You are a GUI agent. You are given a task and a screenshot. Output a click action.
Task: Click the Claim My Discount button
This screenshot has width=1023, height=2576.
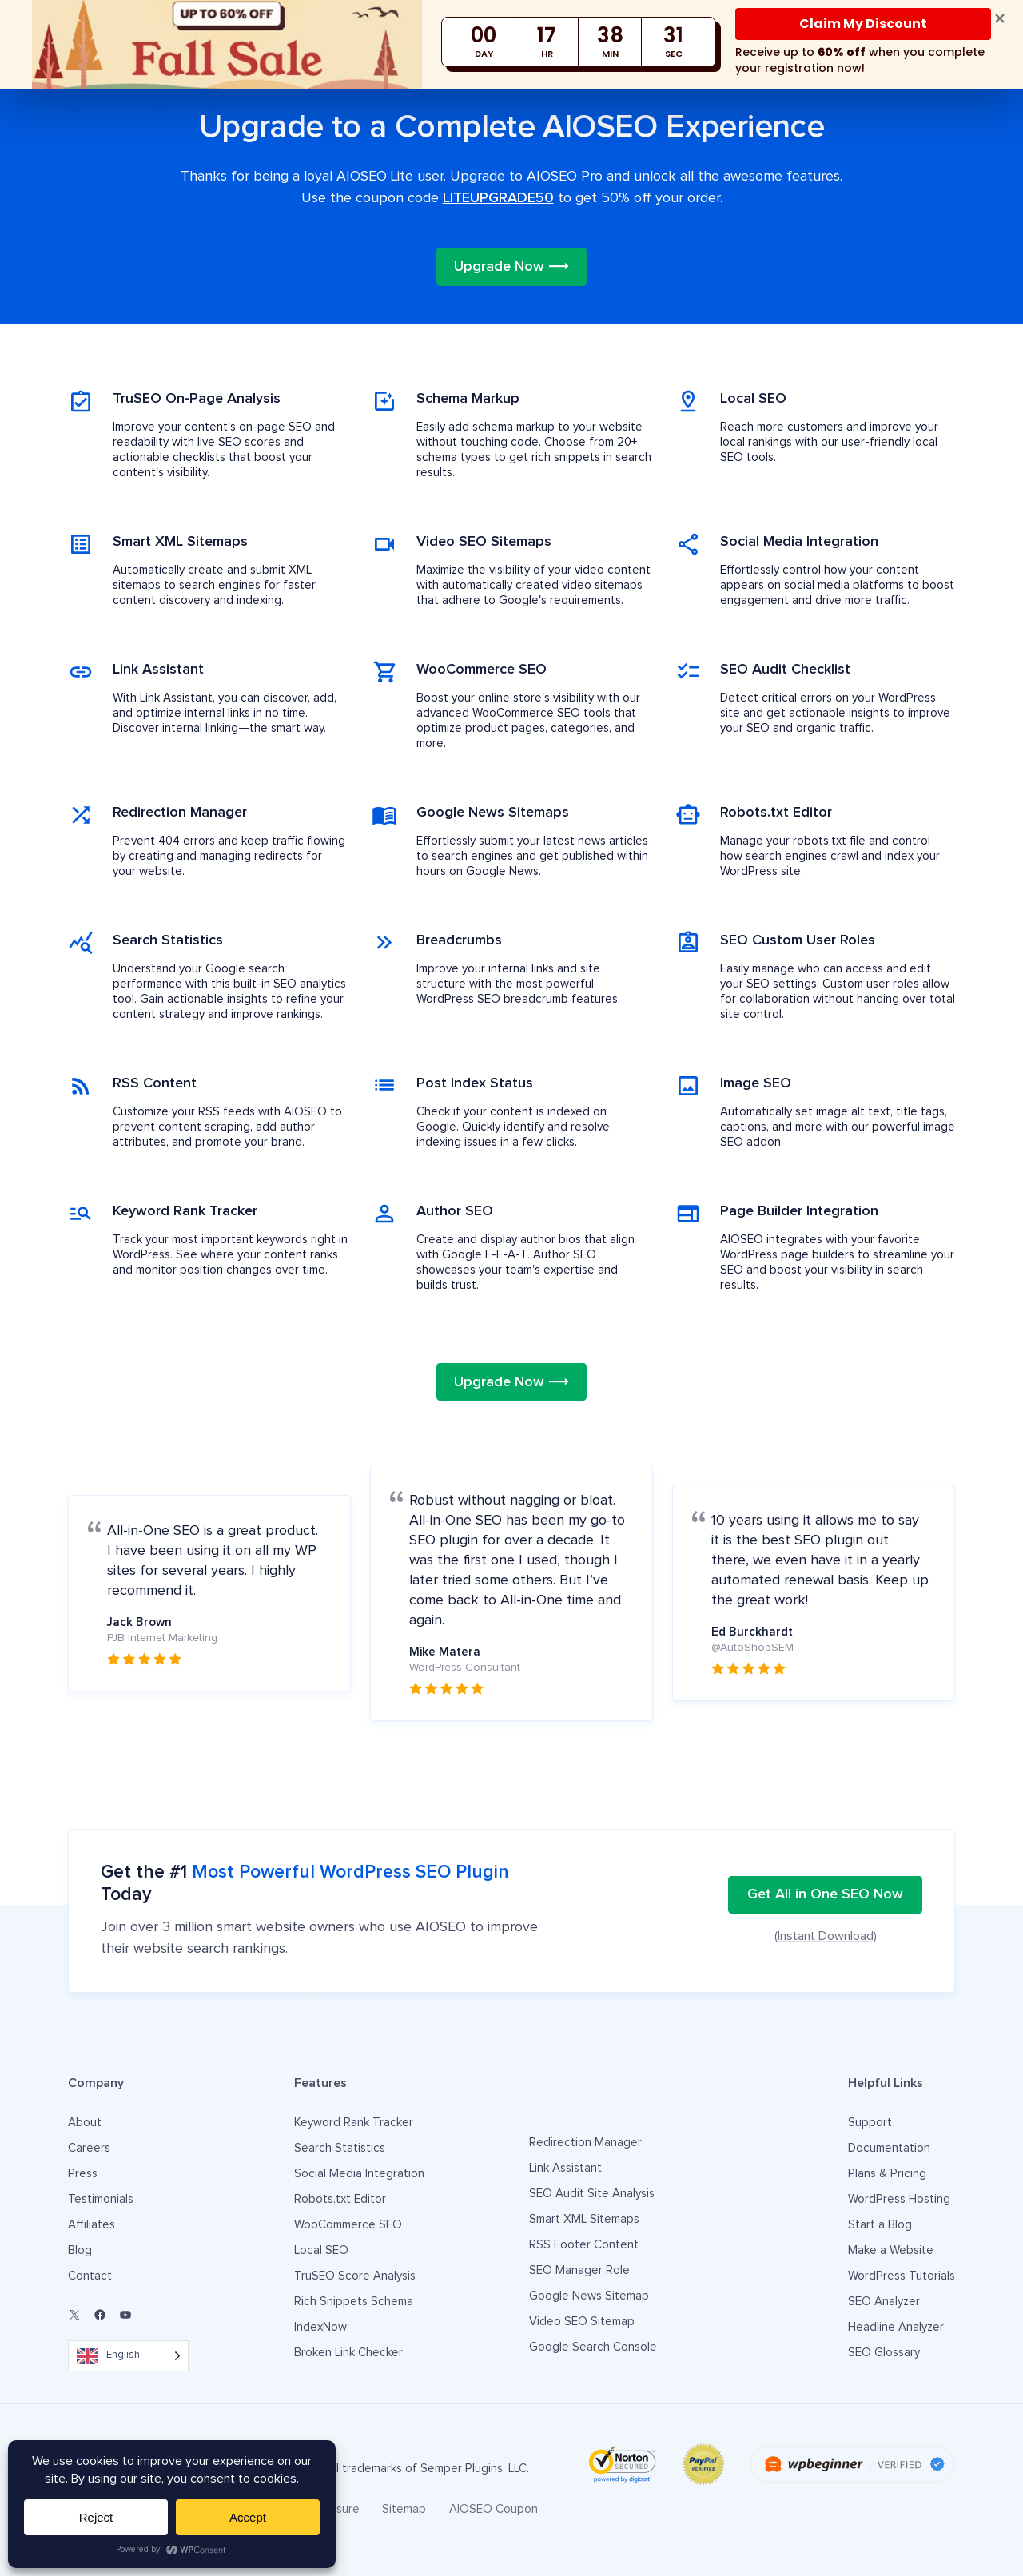point(862,24)
